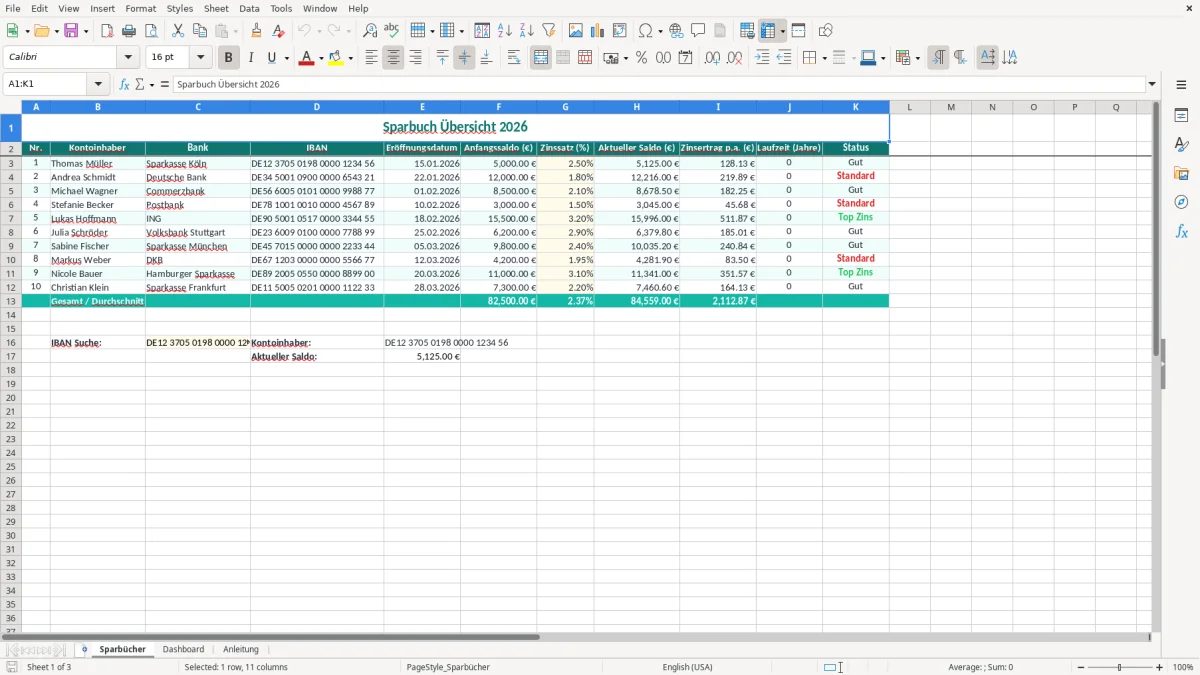The width and height of the screenshot is (1200, 675).
Task: Click the 100% zoom level field
Action: click(1183, 667)
